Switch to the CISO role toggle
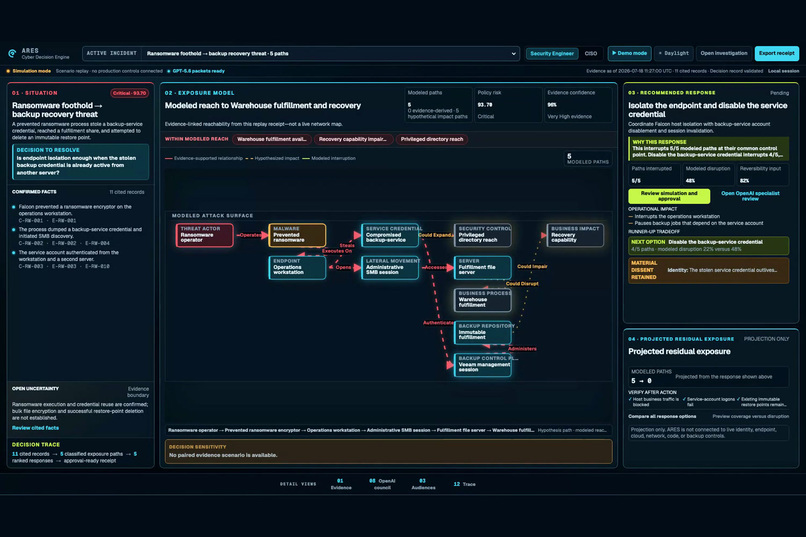This screenshot has width=806, height=537. [591, 53]
